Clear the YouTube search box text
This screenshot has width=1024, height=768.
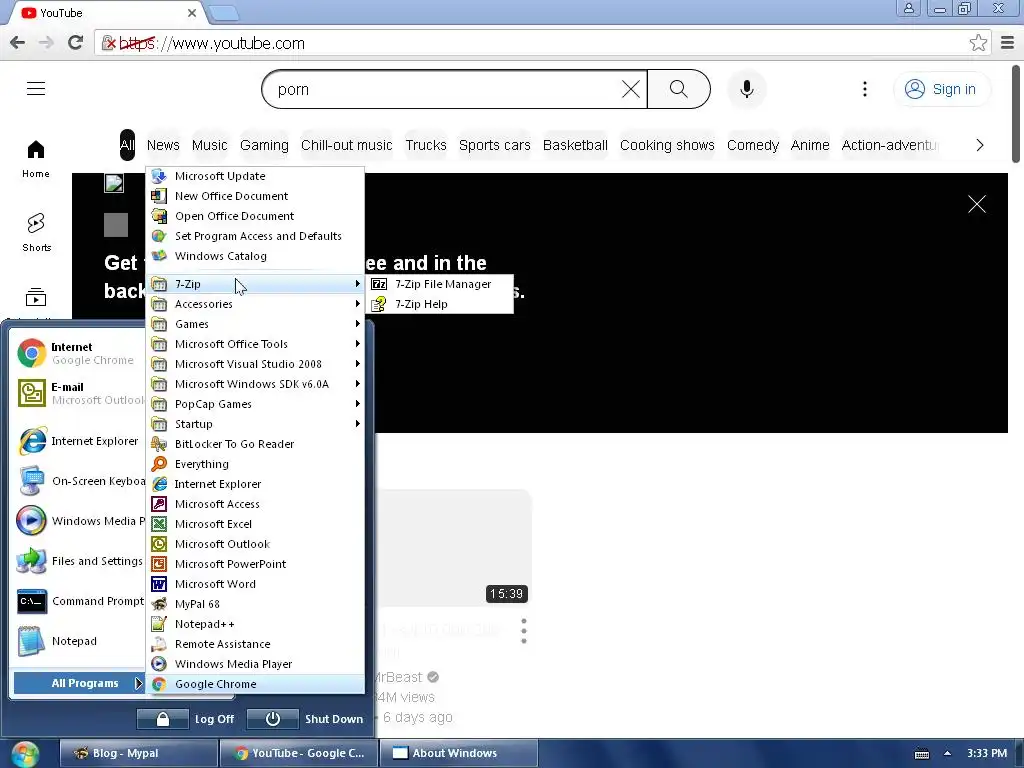click(x=630, y=89)
